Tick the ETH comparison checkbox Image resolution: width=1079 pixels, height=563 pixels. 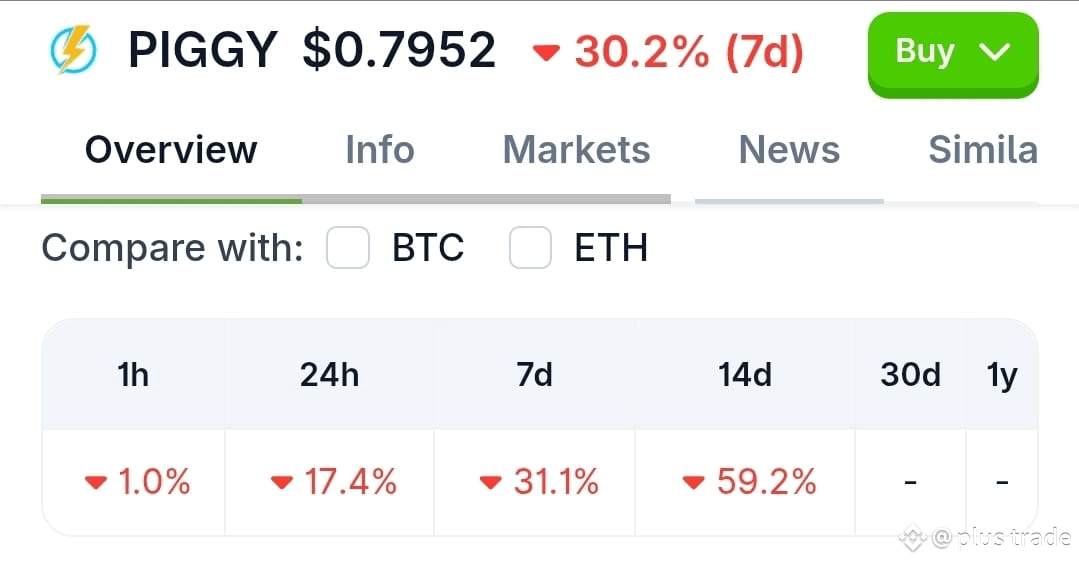(530, 248)
